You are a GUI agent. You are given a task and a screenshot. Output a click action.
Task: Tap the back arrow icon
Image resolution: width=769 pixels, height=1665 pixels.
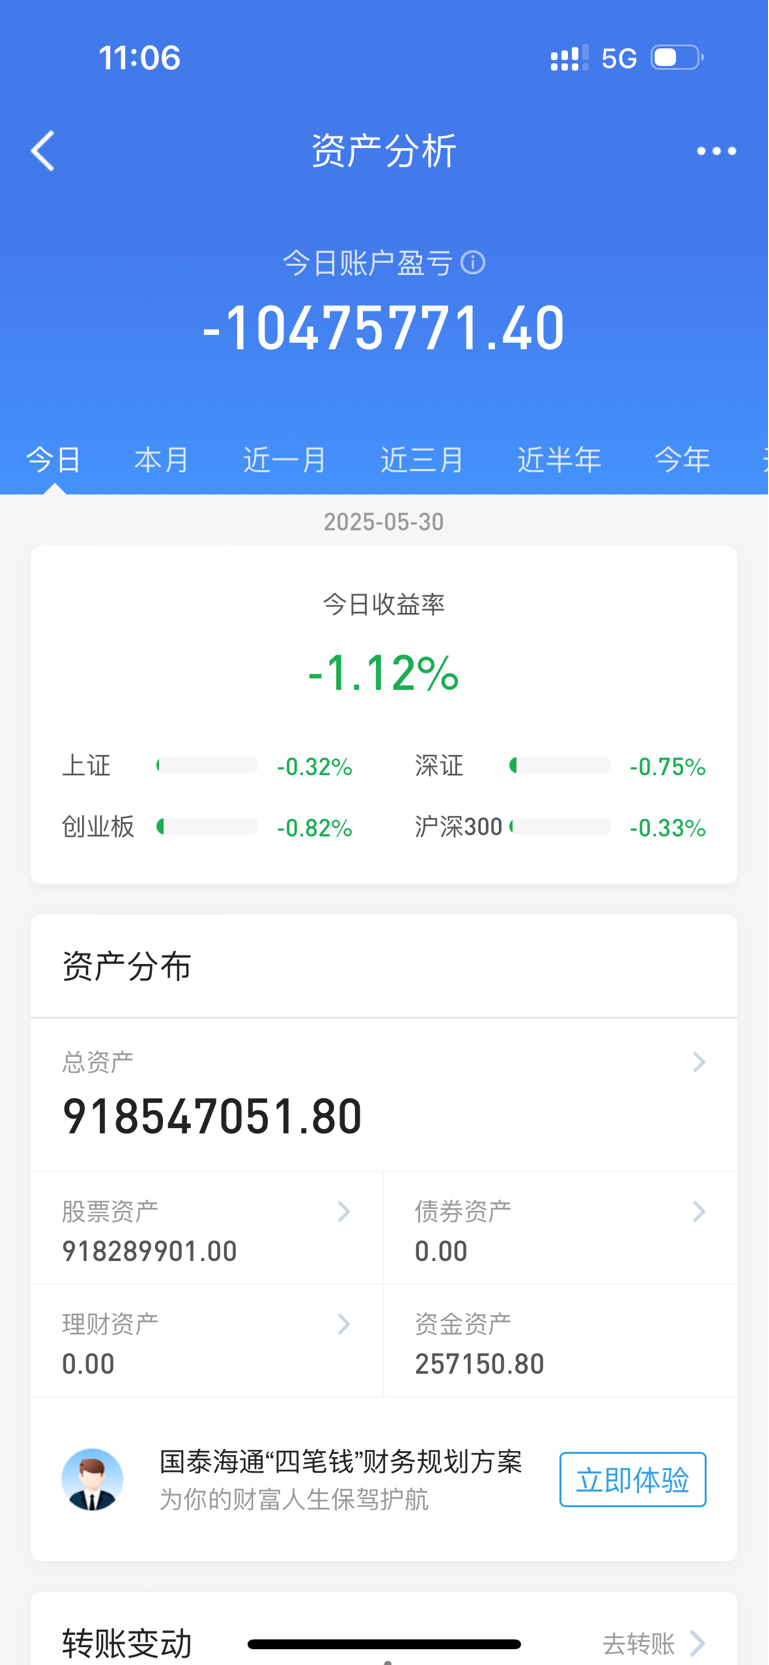(43, 152)
